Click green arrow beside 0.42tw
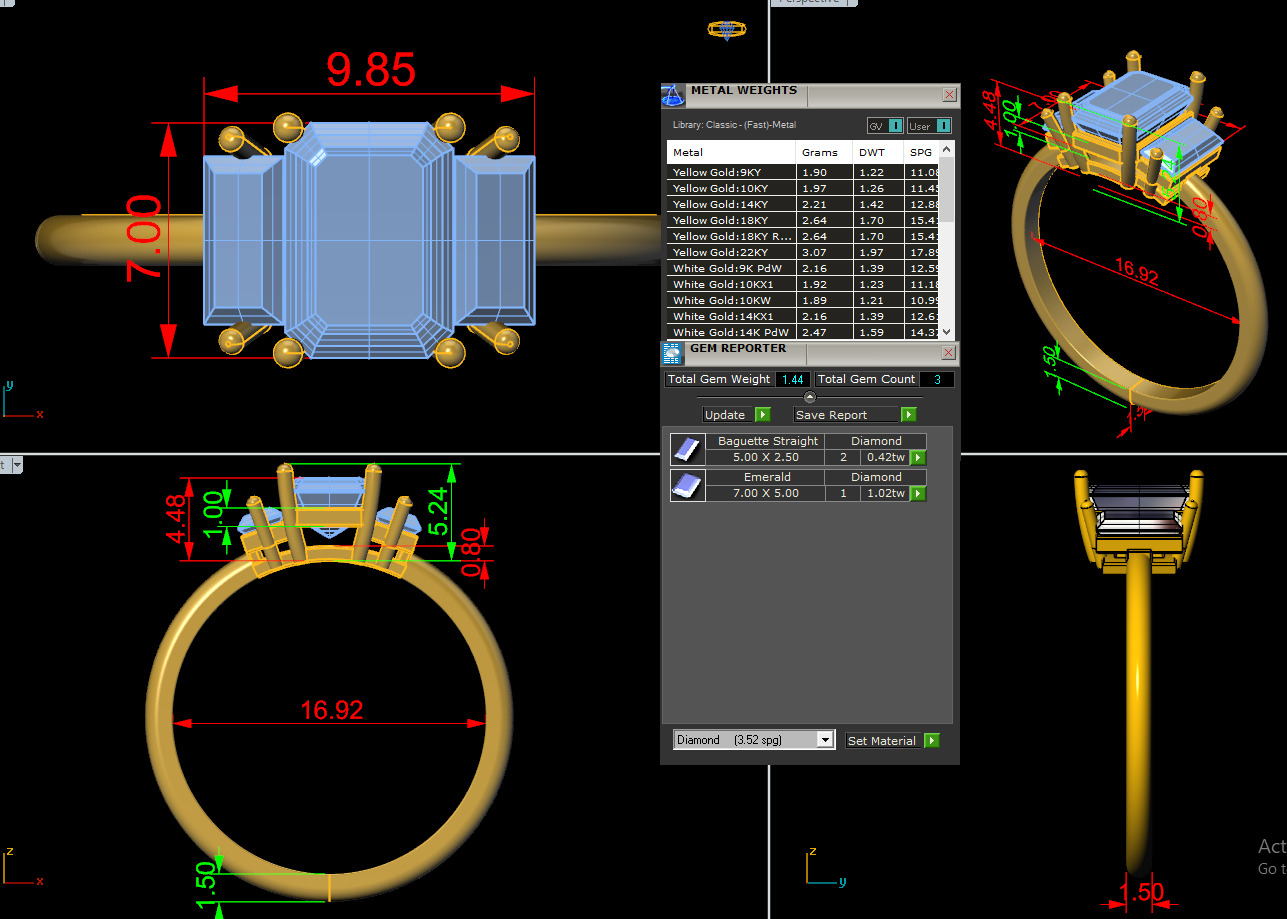The image size is (1287, 919). click(918, 458)
